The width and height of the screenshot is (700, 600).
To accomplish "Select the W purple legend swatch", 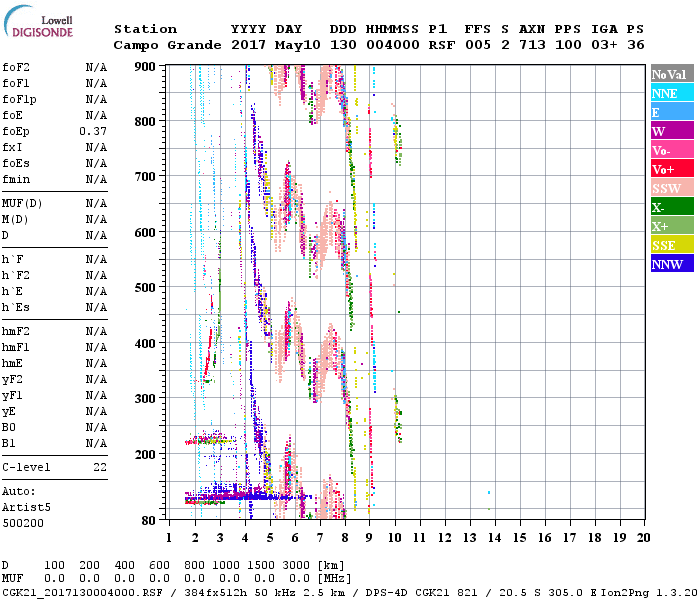I will [x=672, y=131].
